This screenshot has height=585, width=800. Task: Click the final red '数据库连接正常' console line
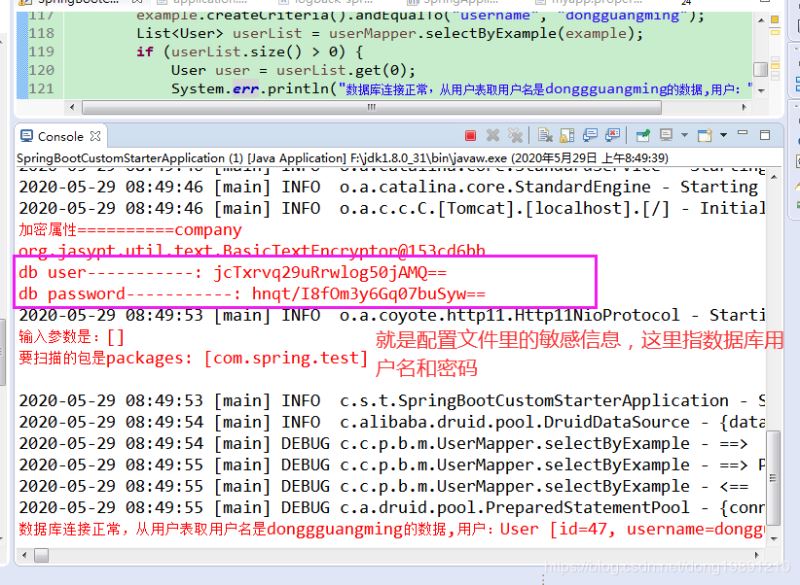tap(391, 529)
